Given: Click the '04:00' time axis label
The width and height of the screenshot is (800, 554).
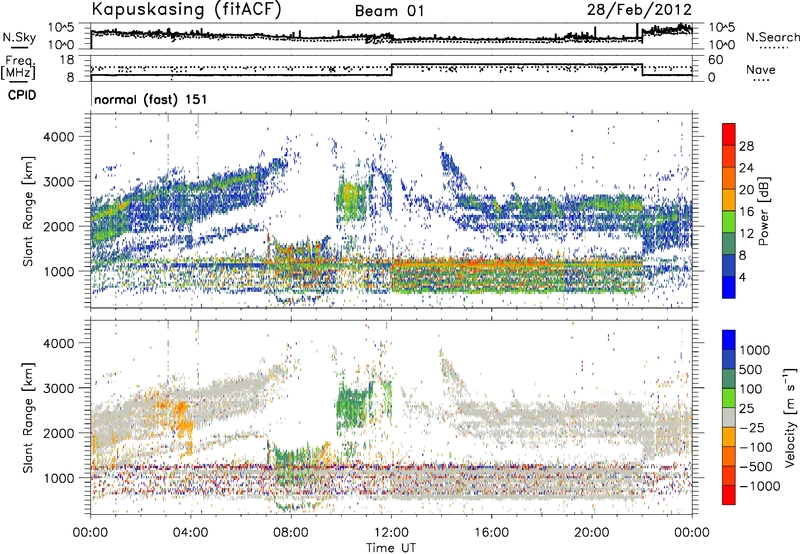Looking at the screenshot, I should [191, 532].
